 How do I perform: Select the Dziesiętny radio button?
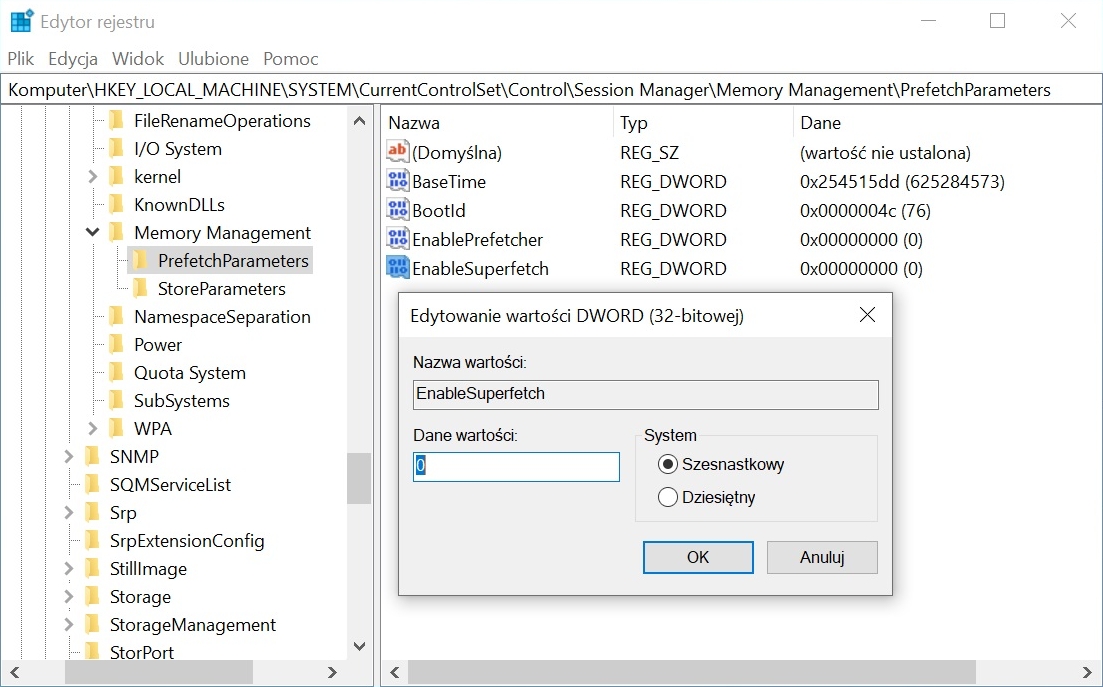point(668,497)
